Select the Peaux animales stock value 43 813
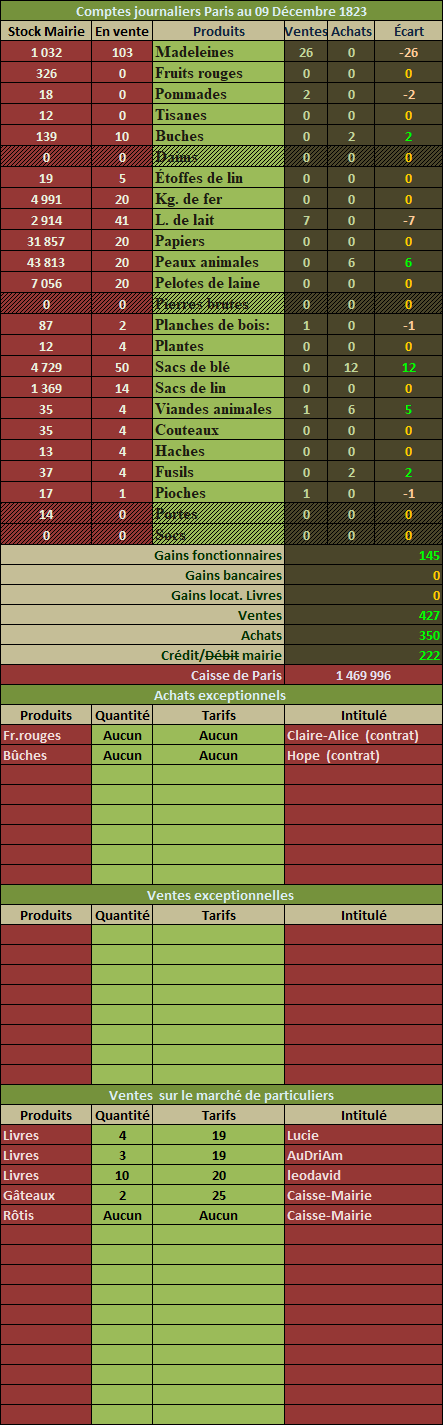This screenshot has height=1425, width=443. 46,262
